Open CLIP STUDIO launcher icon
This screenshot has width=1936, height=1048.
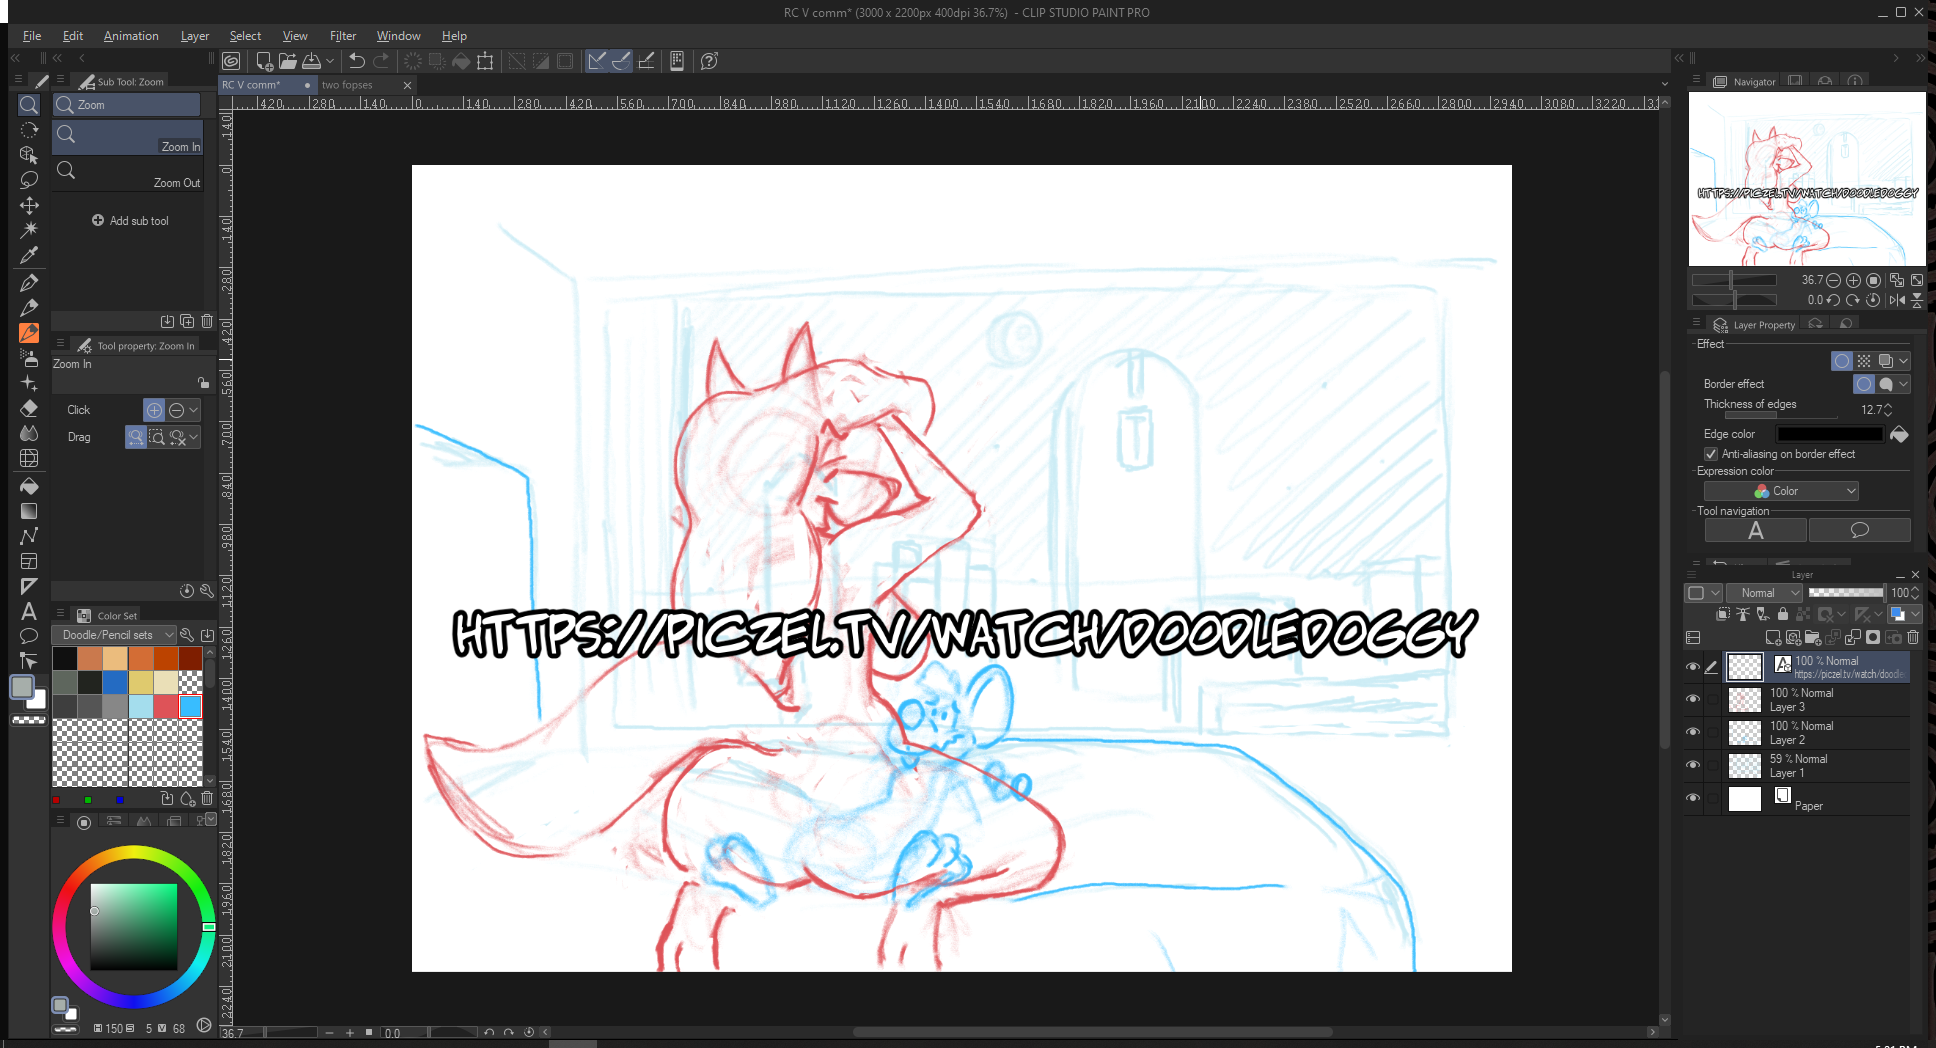coord(231,61)
